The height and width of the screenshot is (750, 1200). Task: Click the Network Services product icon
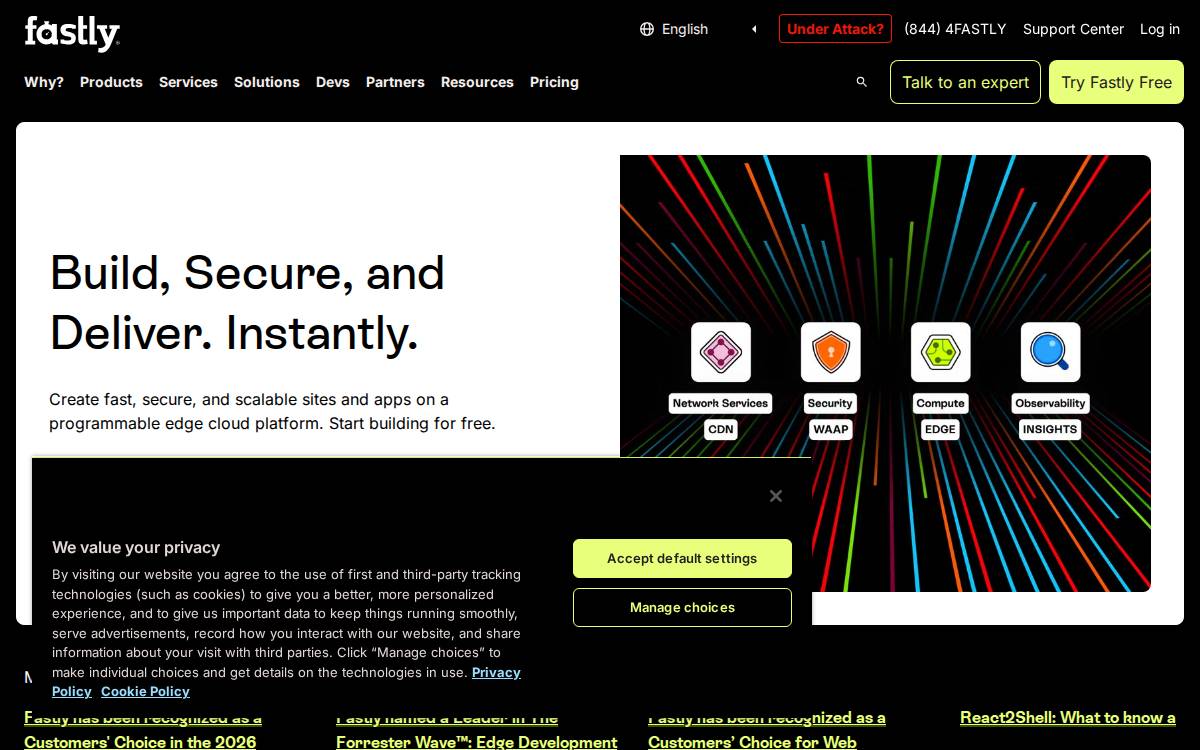click(x=721, y=352)
